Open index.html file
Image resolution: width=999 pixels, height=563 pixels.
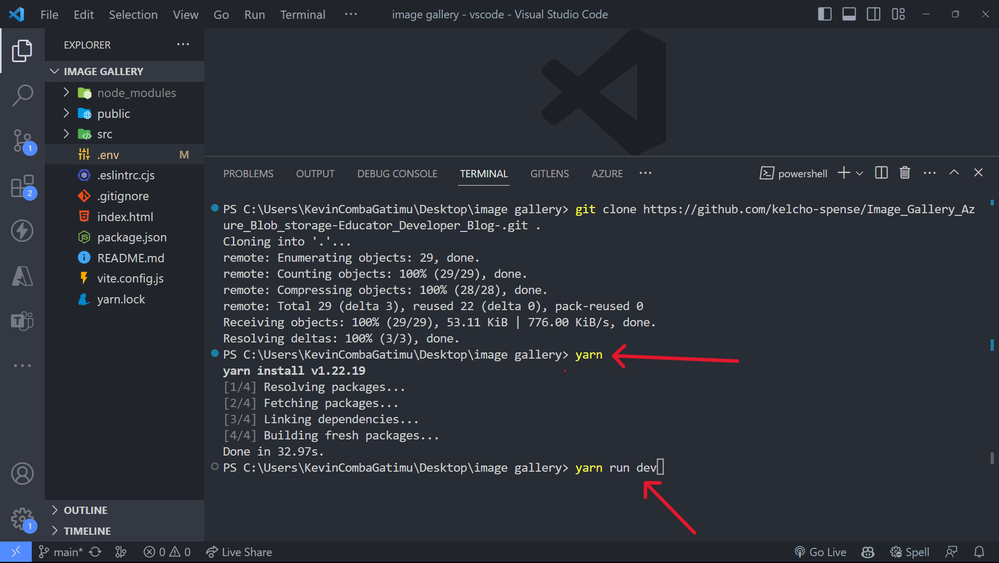(125, 217)
